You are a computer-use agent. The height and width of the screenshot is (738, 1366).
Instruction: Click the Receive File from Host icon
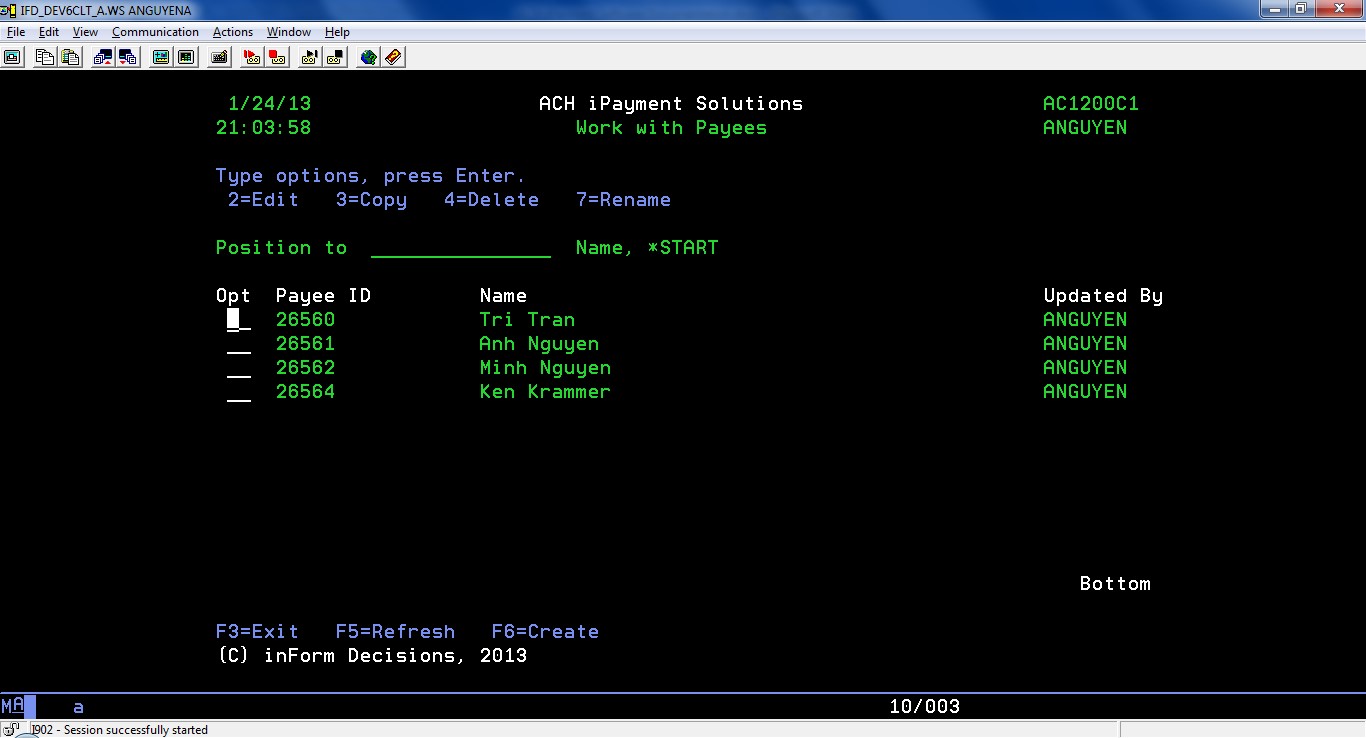(128, 57)
